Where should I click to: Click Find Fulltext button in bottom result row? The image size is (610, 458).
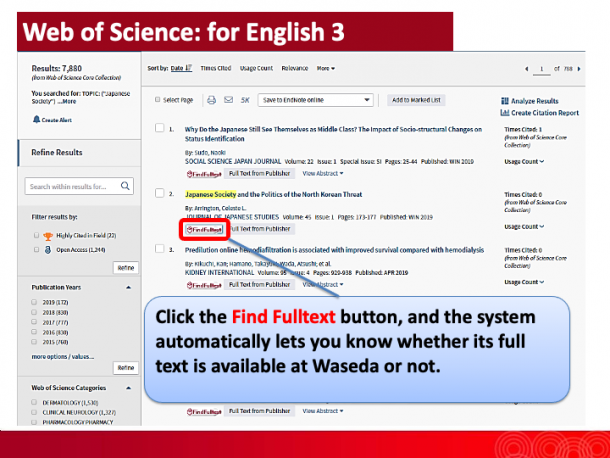(204, 411)
